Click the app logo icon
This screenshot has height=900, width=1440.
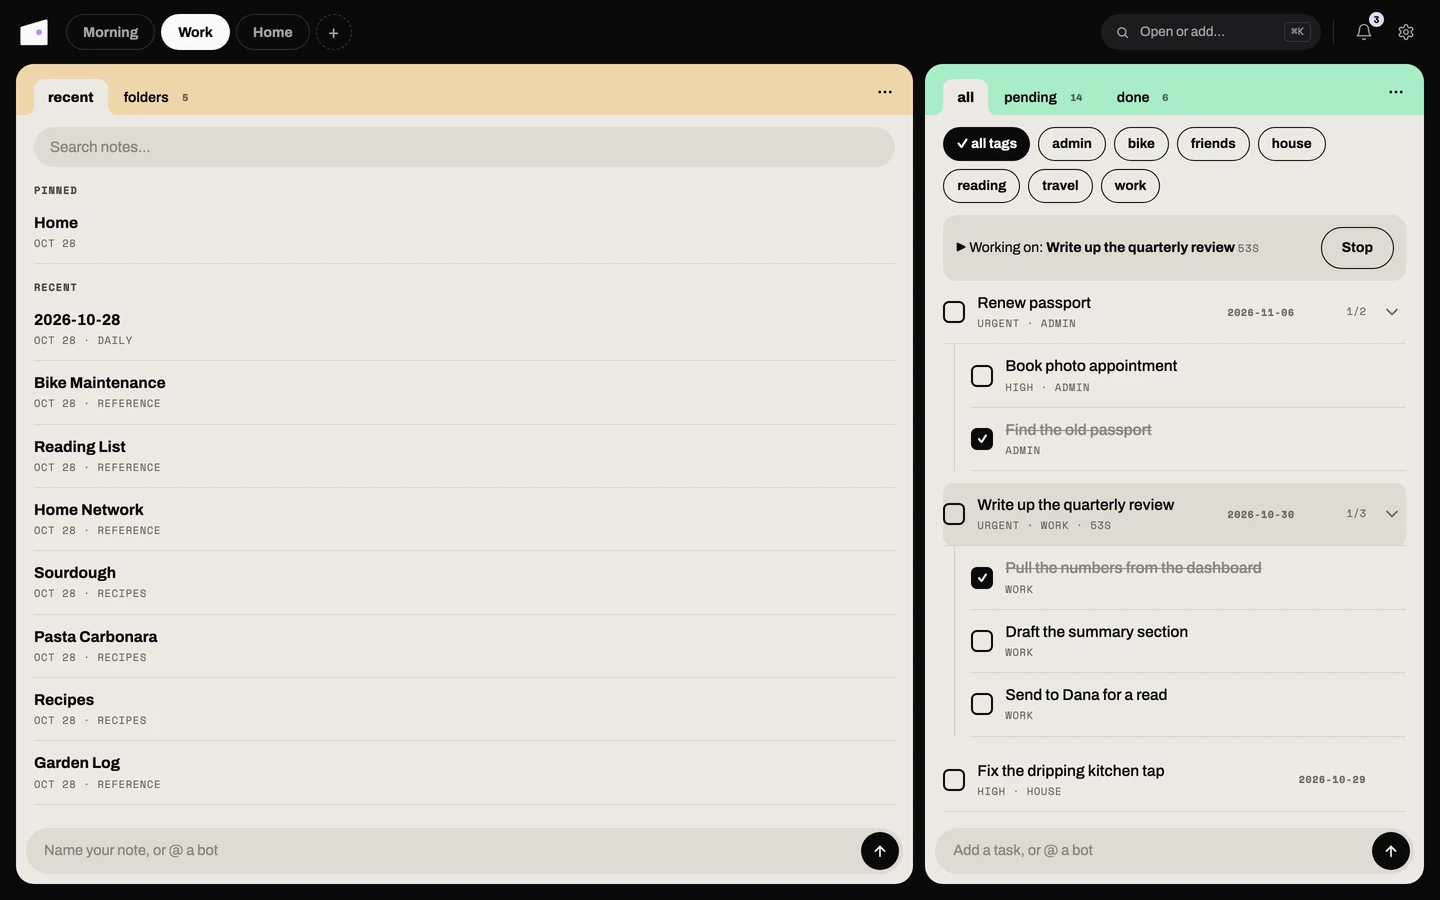[34, 32]
